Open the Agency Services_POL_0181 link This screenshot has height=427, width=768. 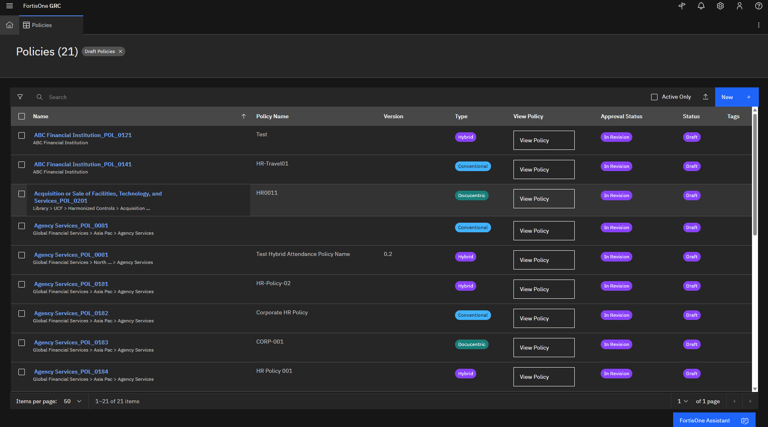pyautogui.click(x=71, y=284)
